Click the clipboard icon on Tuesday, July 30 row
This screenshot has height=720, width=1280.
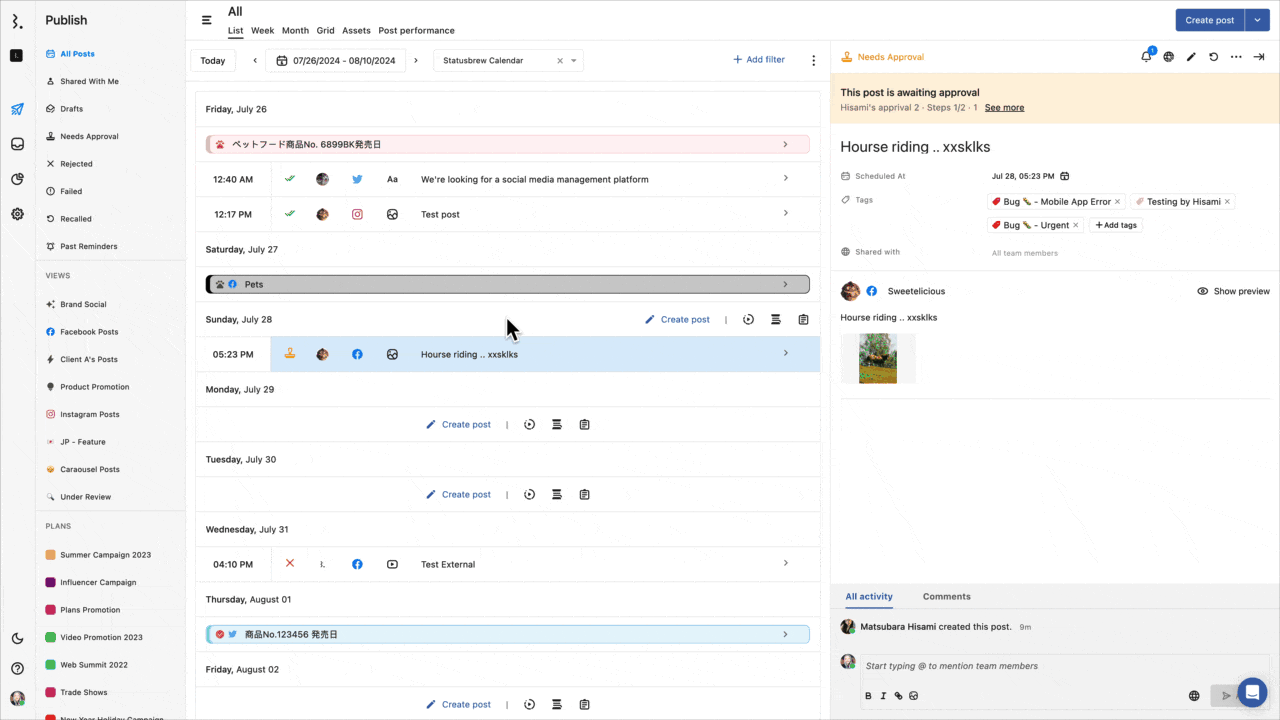click(x=584, y=495)
